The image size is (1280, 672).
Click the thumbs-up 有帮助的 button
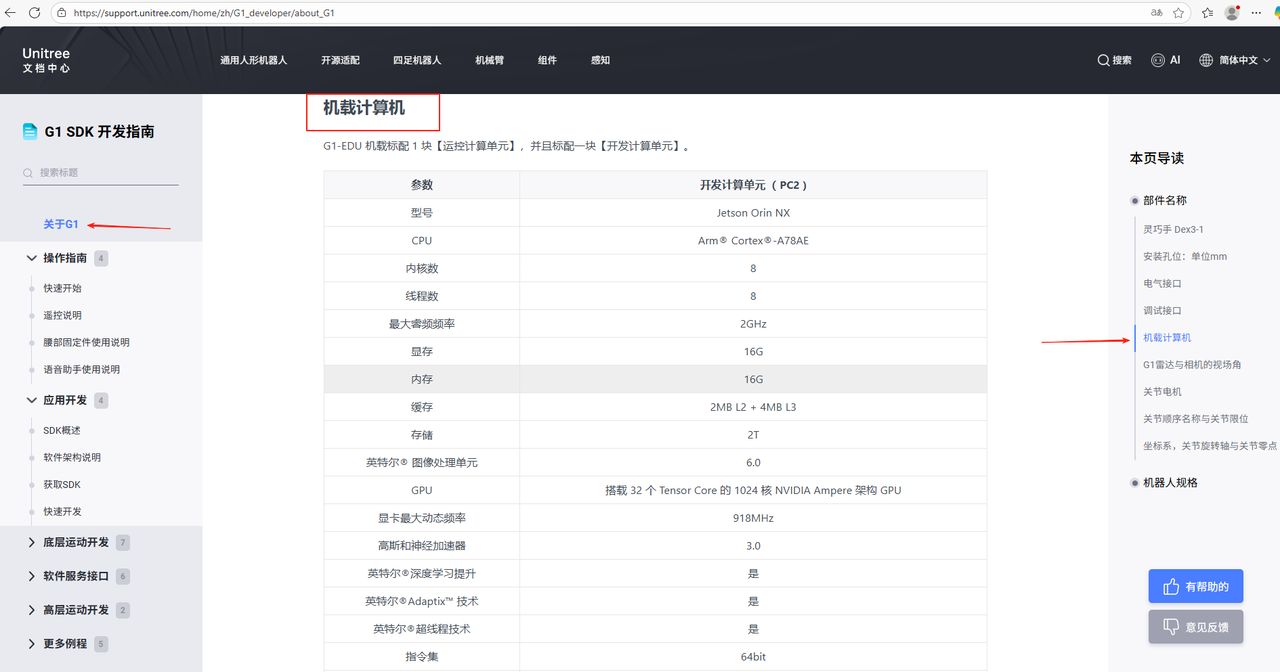[x=1196, y=586]
